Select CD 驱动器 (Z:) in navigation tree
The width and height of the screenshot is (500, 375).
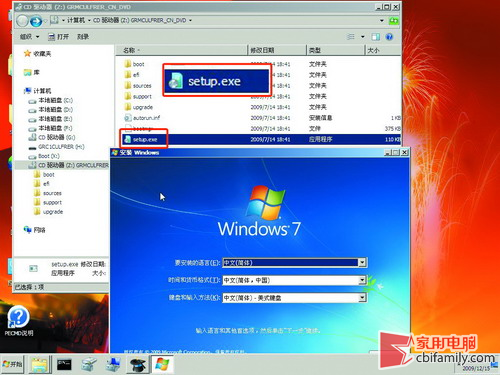[x=69, y=165]
